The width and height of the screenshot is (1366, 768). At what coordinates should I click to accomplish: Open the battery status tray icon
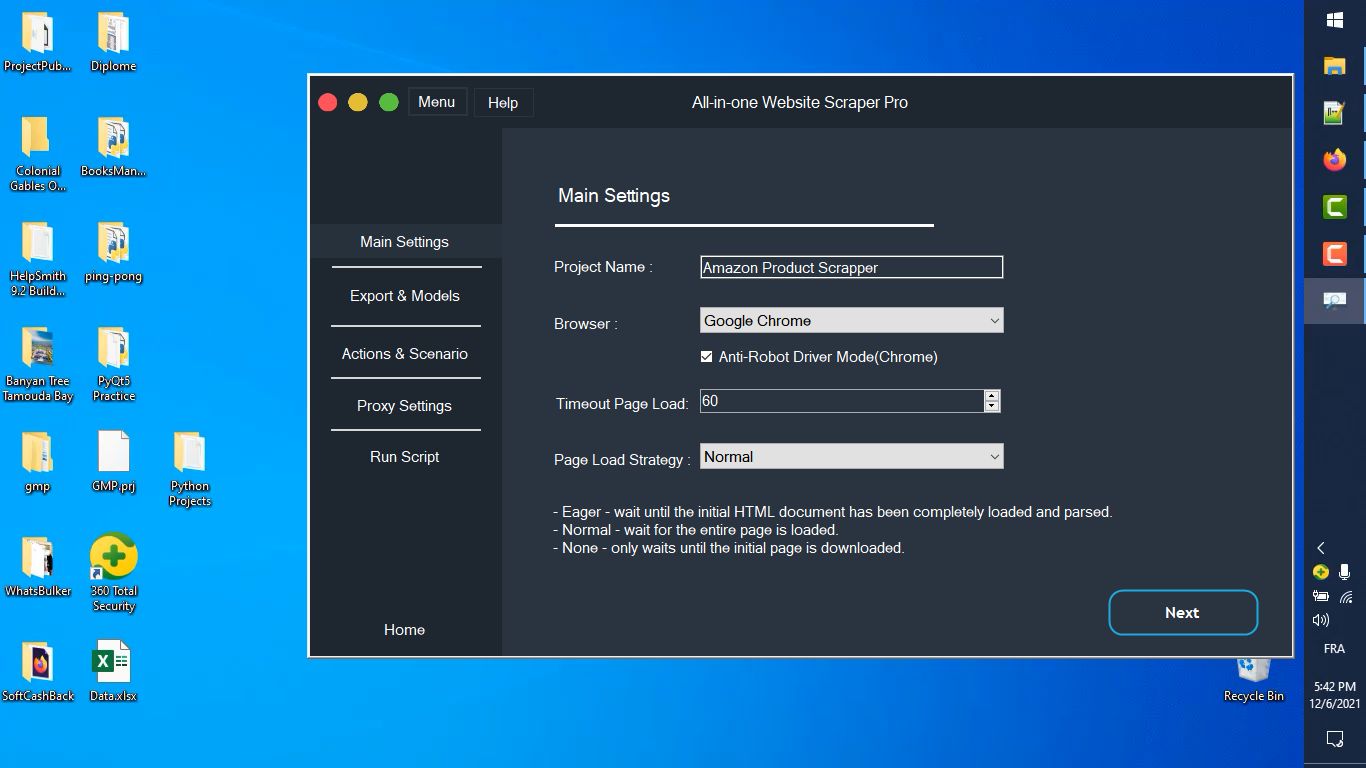pyautogui.click(x=1321, y=597)
